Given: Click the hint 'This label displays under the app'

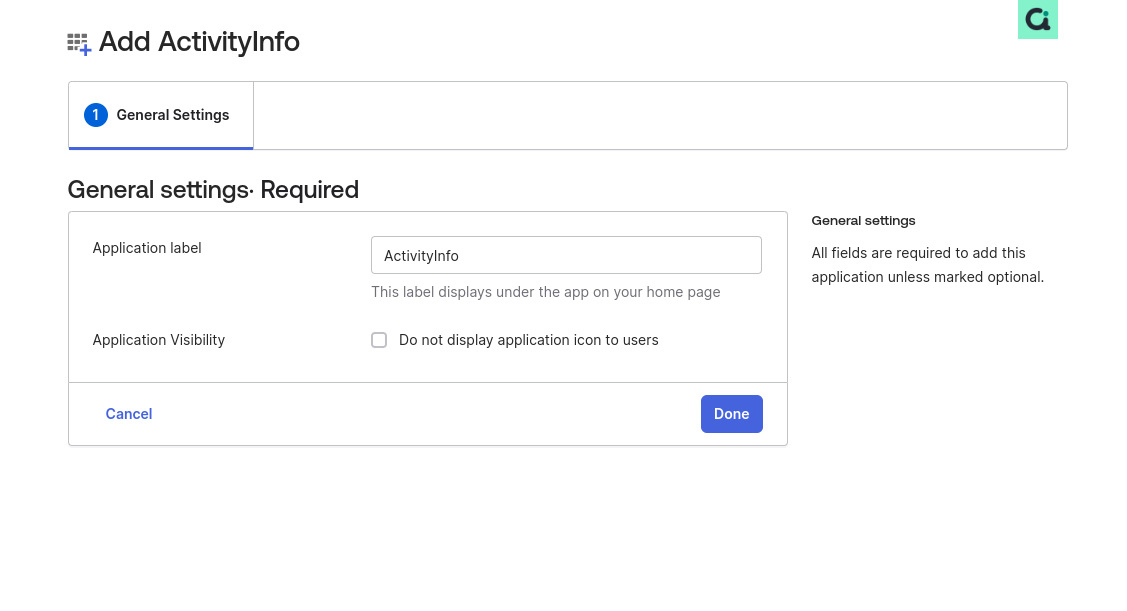Looking at the screenshot, I should 546,292.
